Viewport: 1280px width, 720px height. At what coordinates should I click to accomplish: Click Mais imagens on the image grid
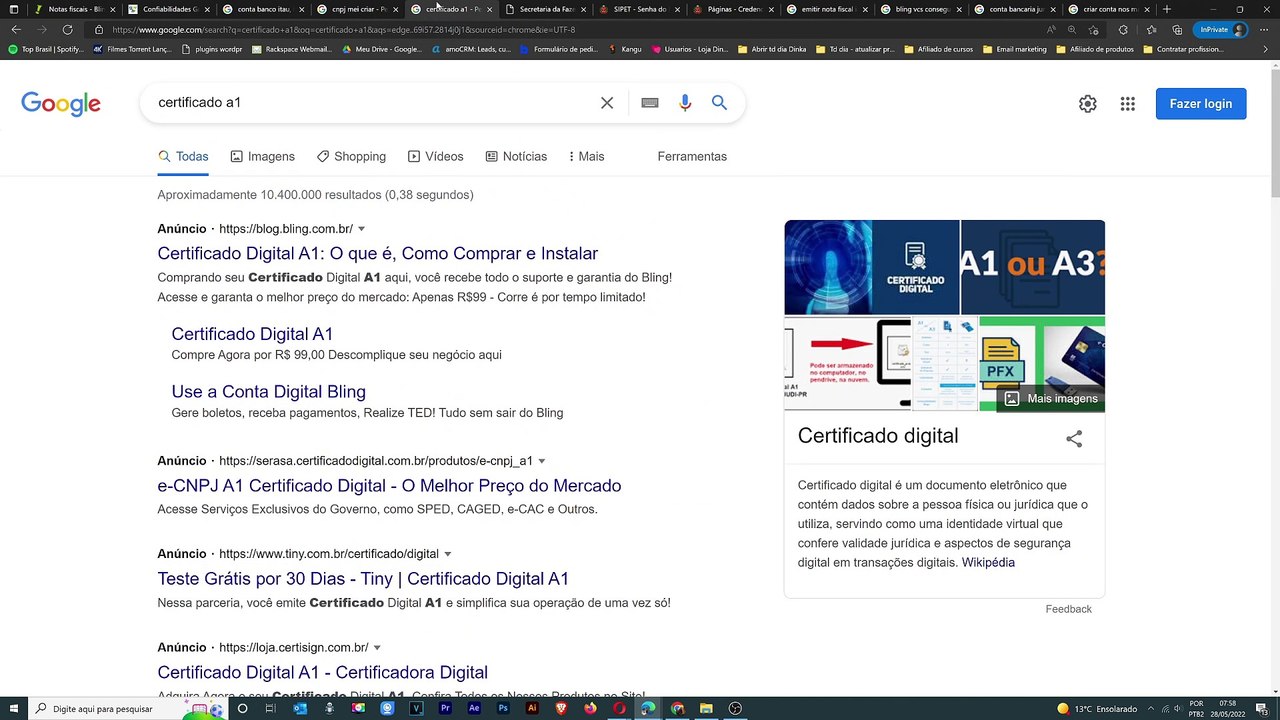[1051, 399]
